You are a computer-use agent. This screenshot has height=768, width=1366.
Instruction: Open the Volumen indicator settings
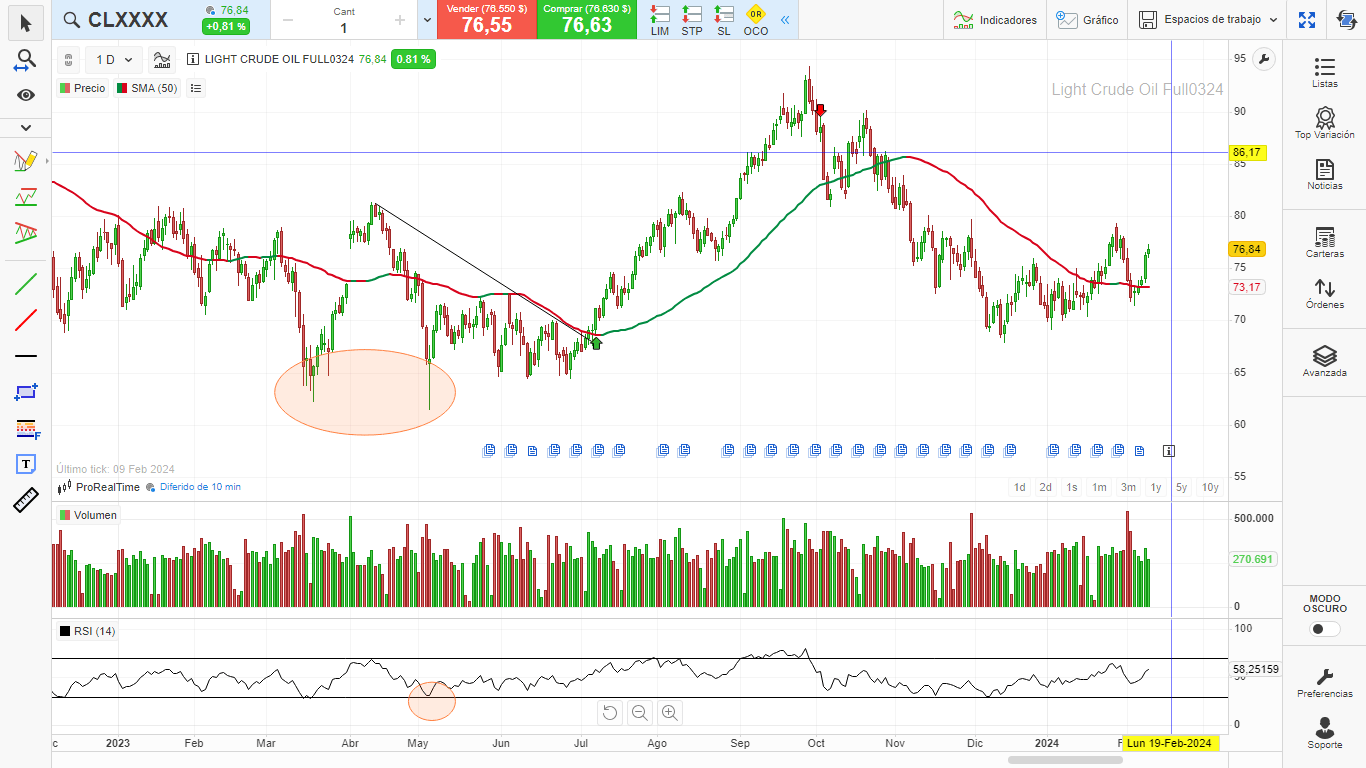click(88, 515)
